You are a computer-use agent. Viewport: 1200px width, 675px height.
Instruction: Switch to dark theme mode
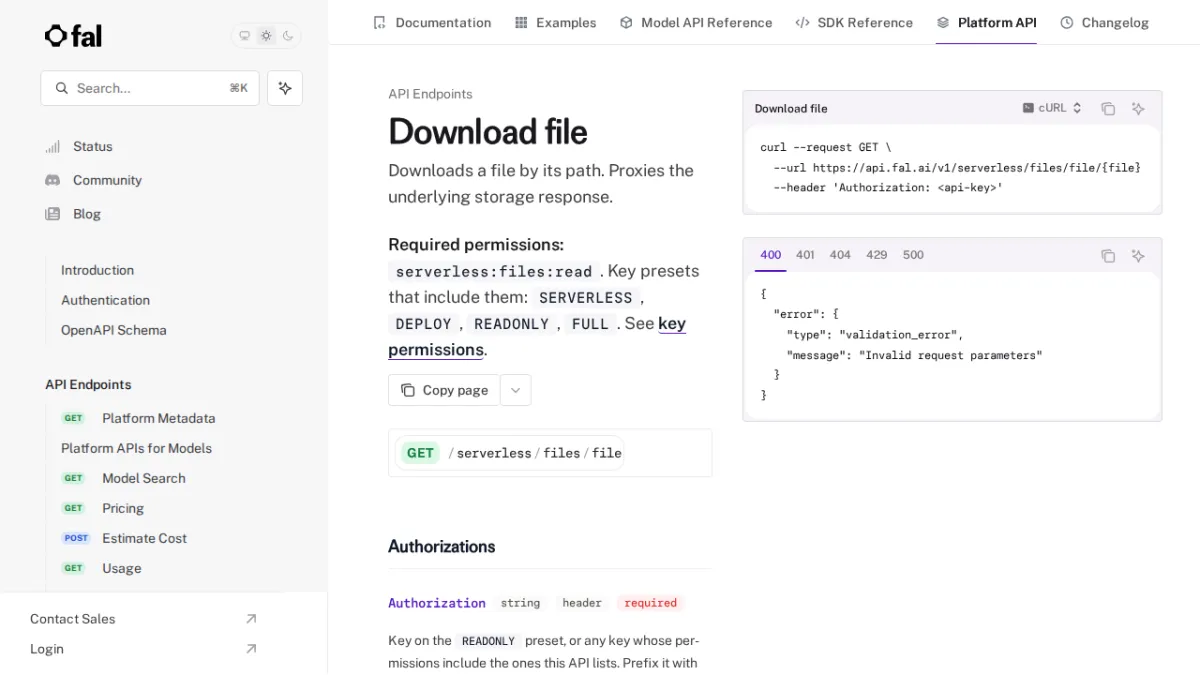tap(288, 36)
